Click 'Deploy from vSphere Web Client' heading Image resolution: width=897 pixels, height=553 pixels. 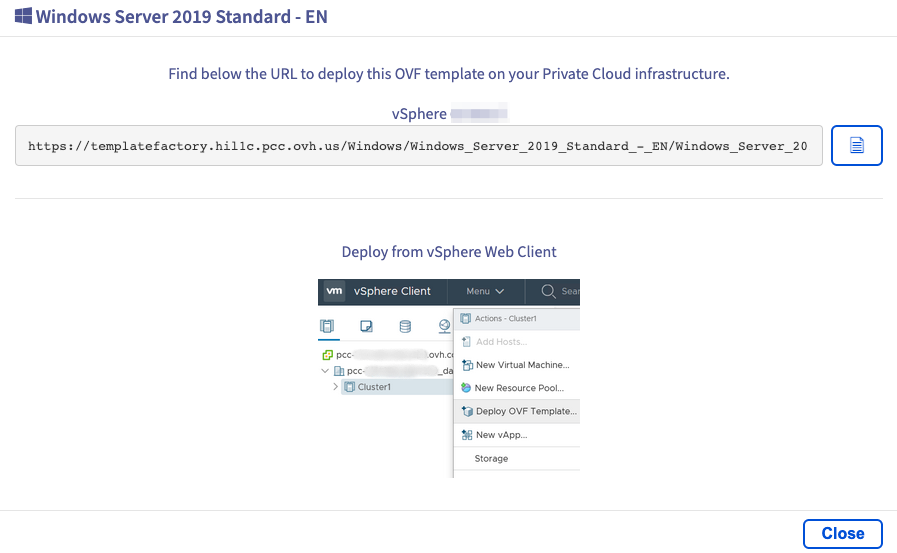[x=449, y=252]
